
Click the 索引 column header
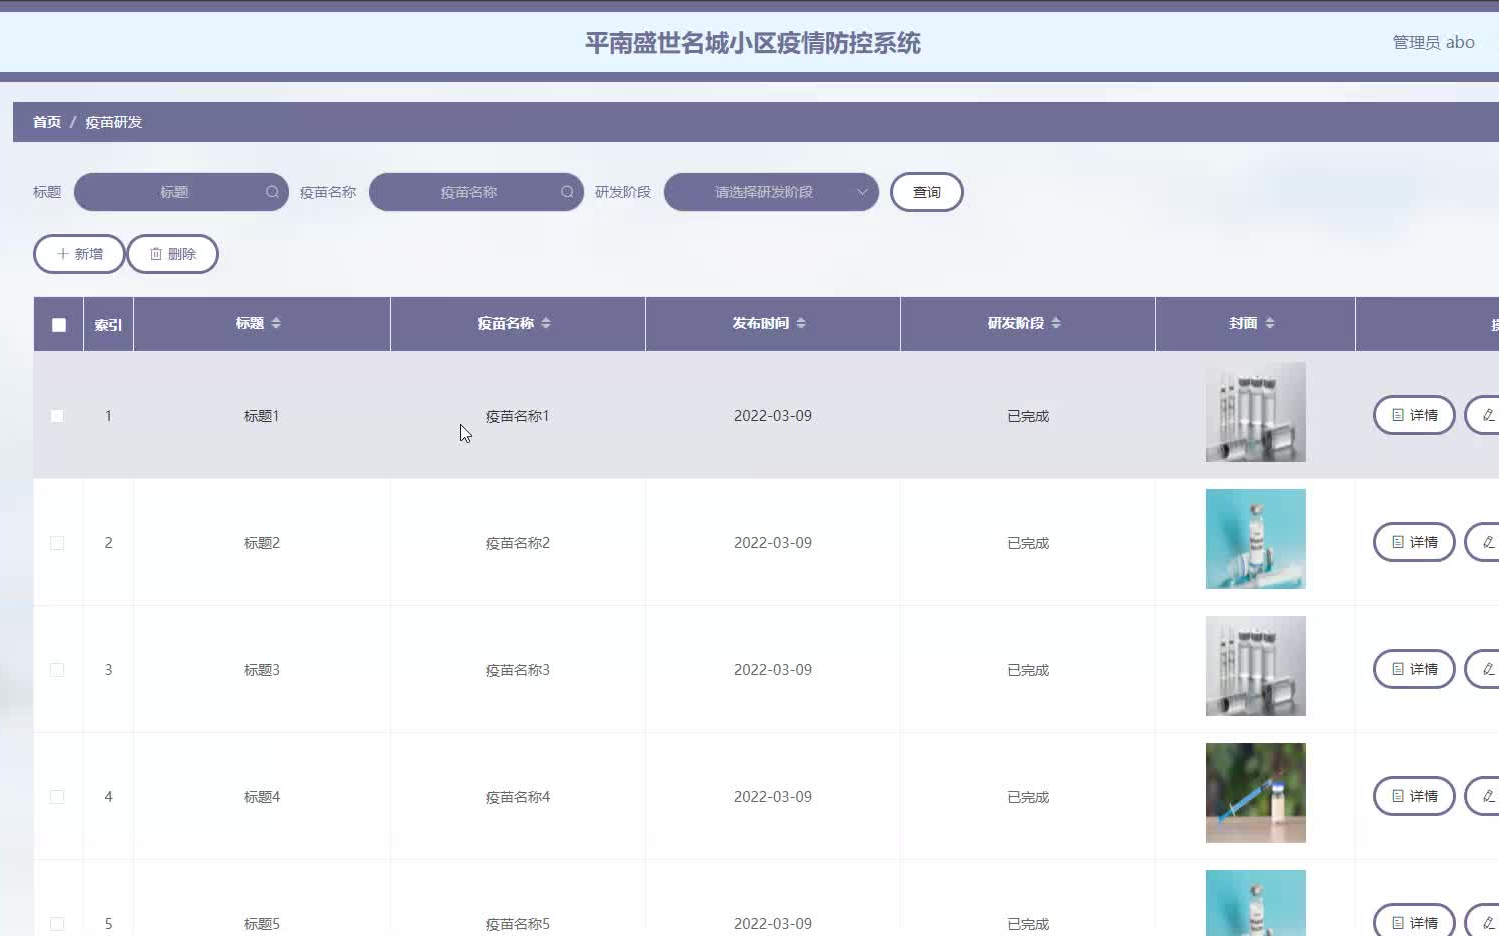click(x=108, y=325)
